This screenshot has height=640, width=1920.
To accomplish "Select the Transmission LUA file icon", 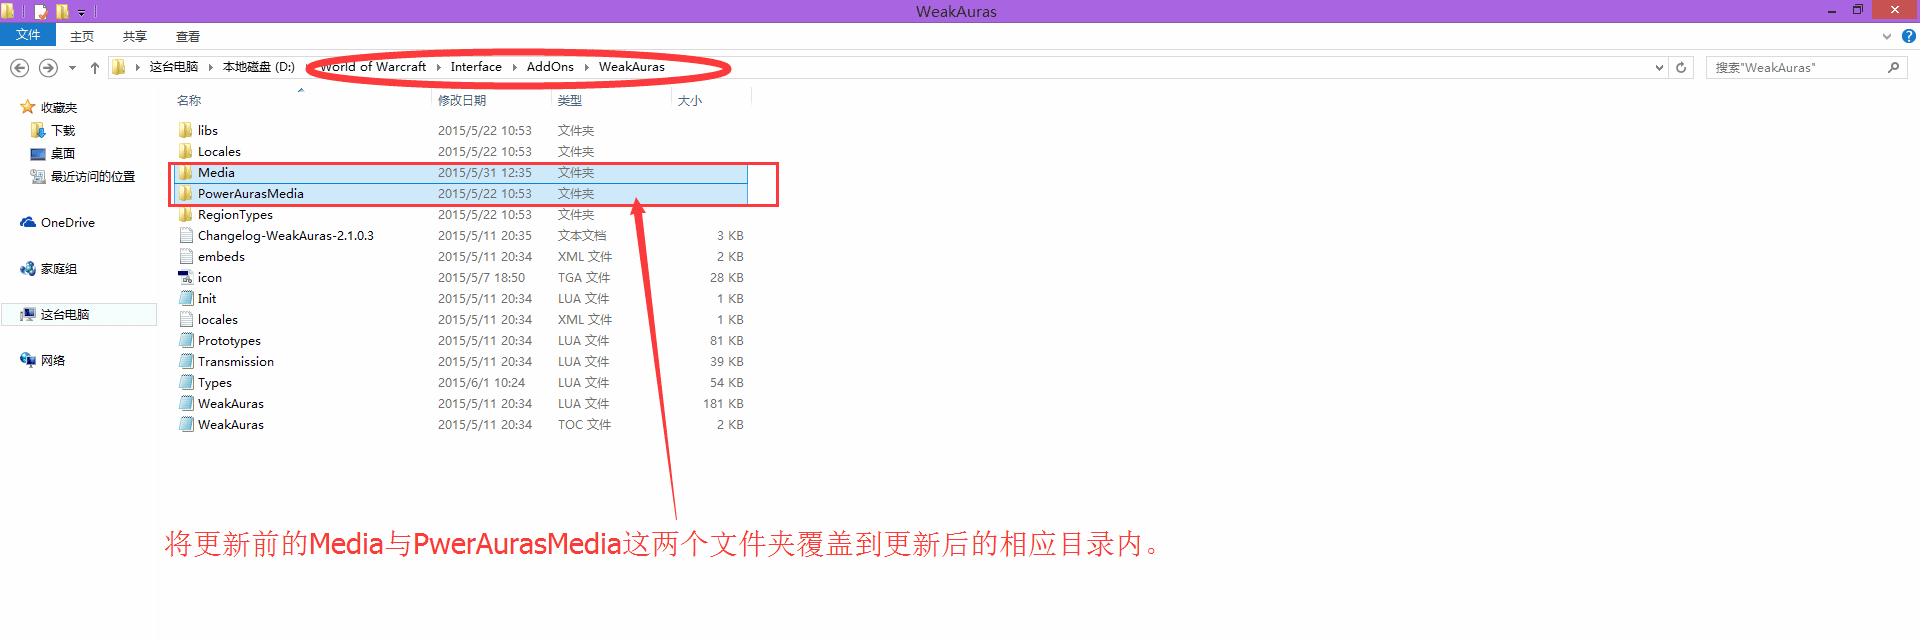I will point(186,361).
